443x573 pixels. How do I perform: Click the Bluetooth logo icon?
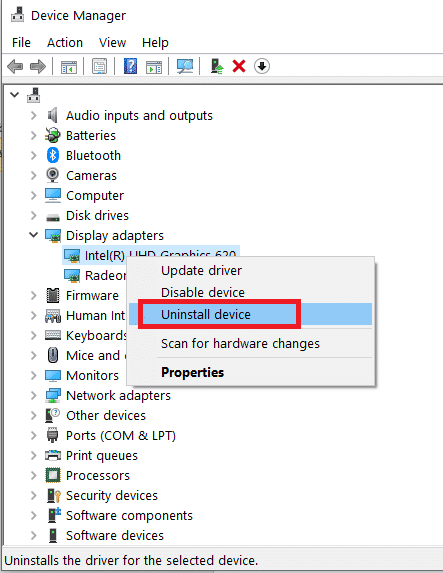click(x=53, y=155)
